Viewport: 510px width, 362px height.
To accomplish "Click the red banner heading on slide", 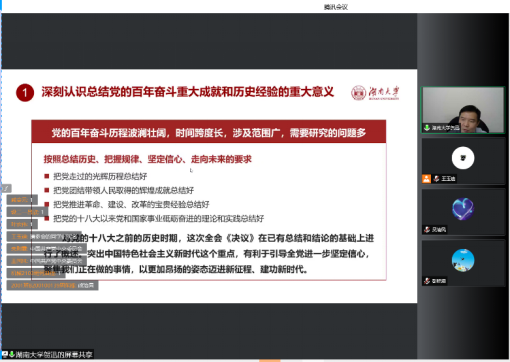I will pyautogui.click(x=209, y=132).
